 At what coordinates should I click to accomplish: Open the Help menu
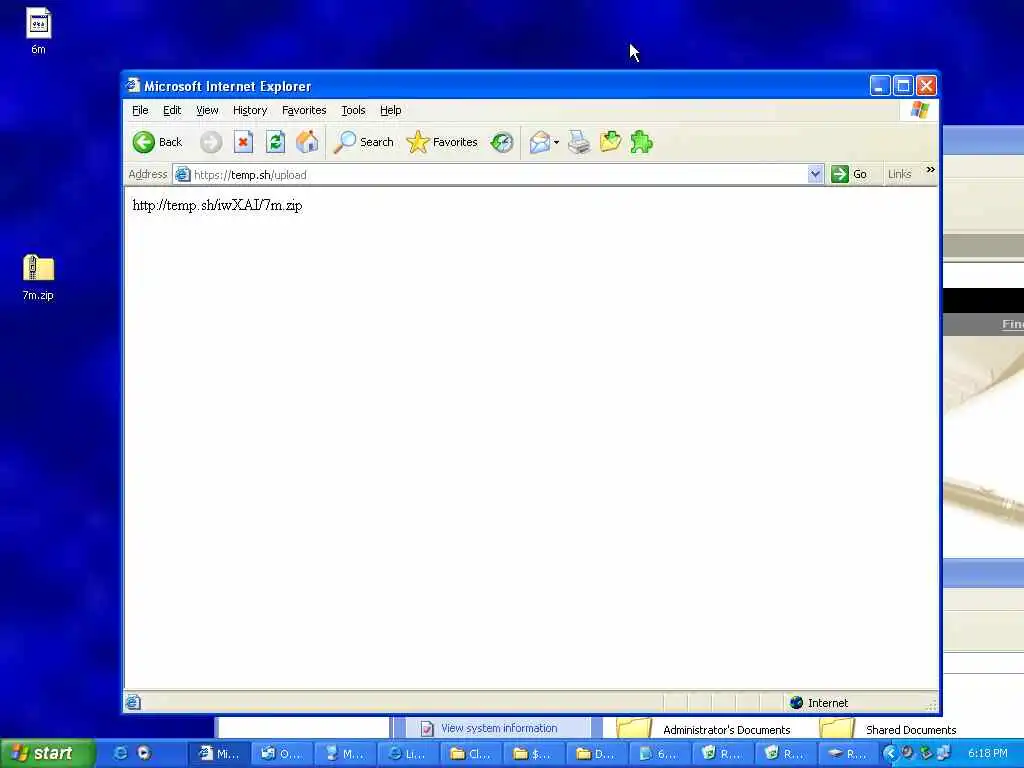pos(391,110)
